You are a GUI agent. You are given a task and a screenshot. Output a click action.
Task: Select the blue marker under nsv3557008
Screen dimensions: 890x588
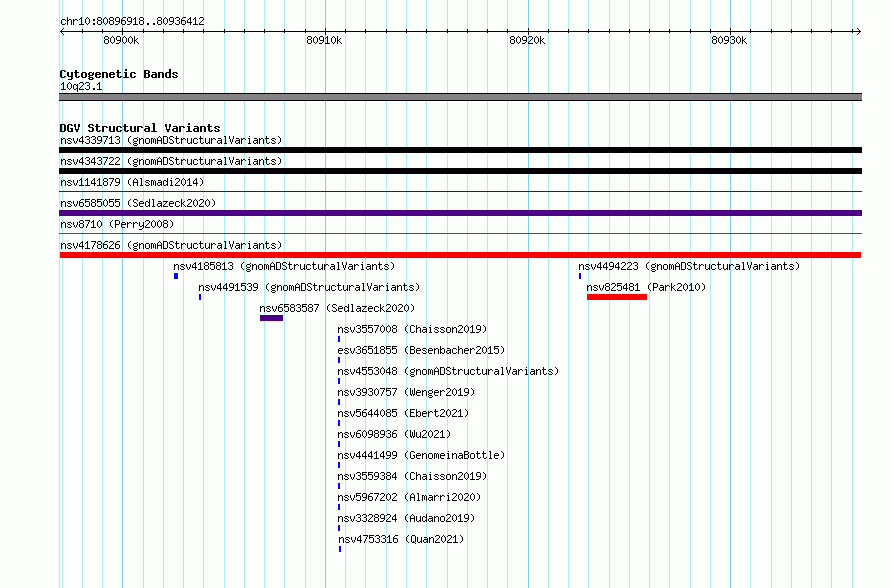coord(339,339)
